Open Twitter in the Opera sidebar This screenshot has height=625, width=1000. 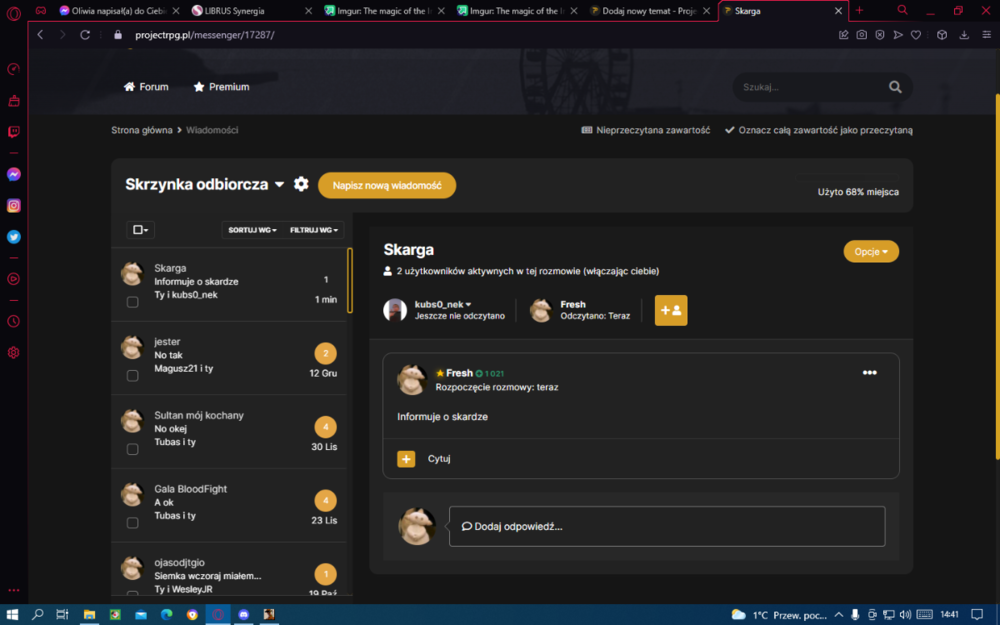(13, 237)
